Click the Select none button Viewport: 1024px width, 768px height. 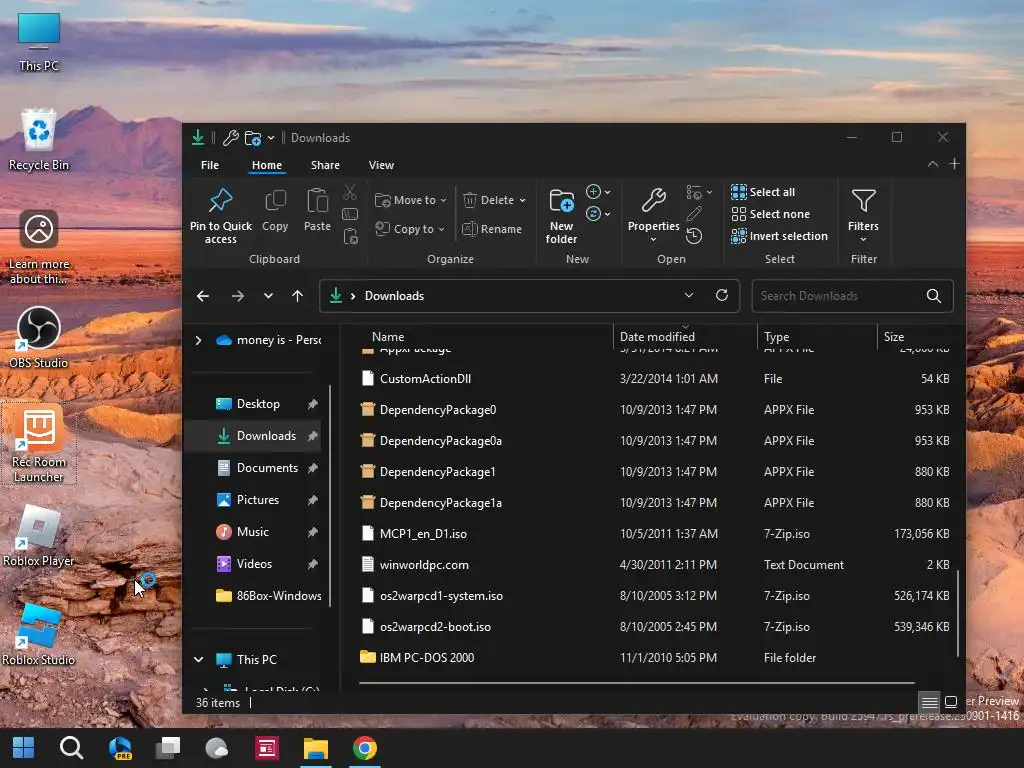(x=771, y=214)
